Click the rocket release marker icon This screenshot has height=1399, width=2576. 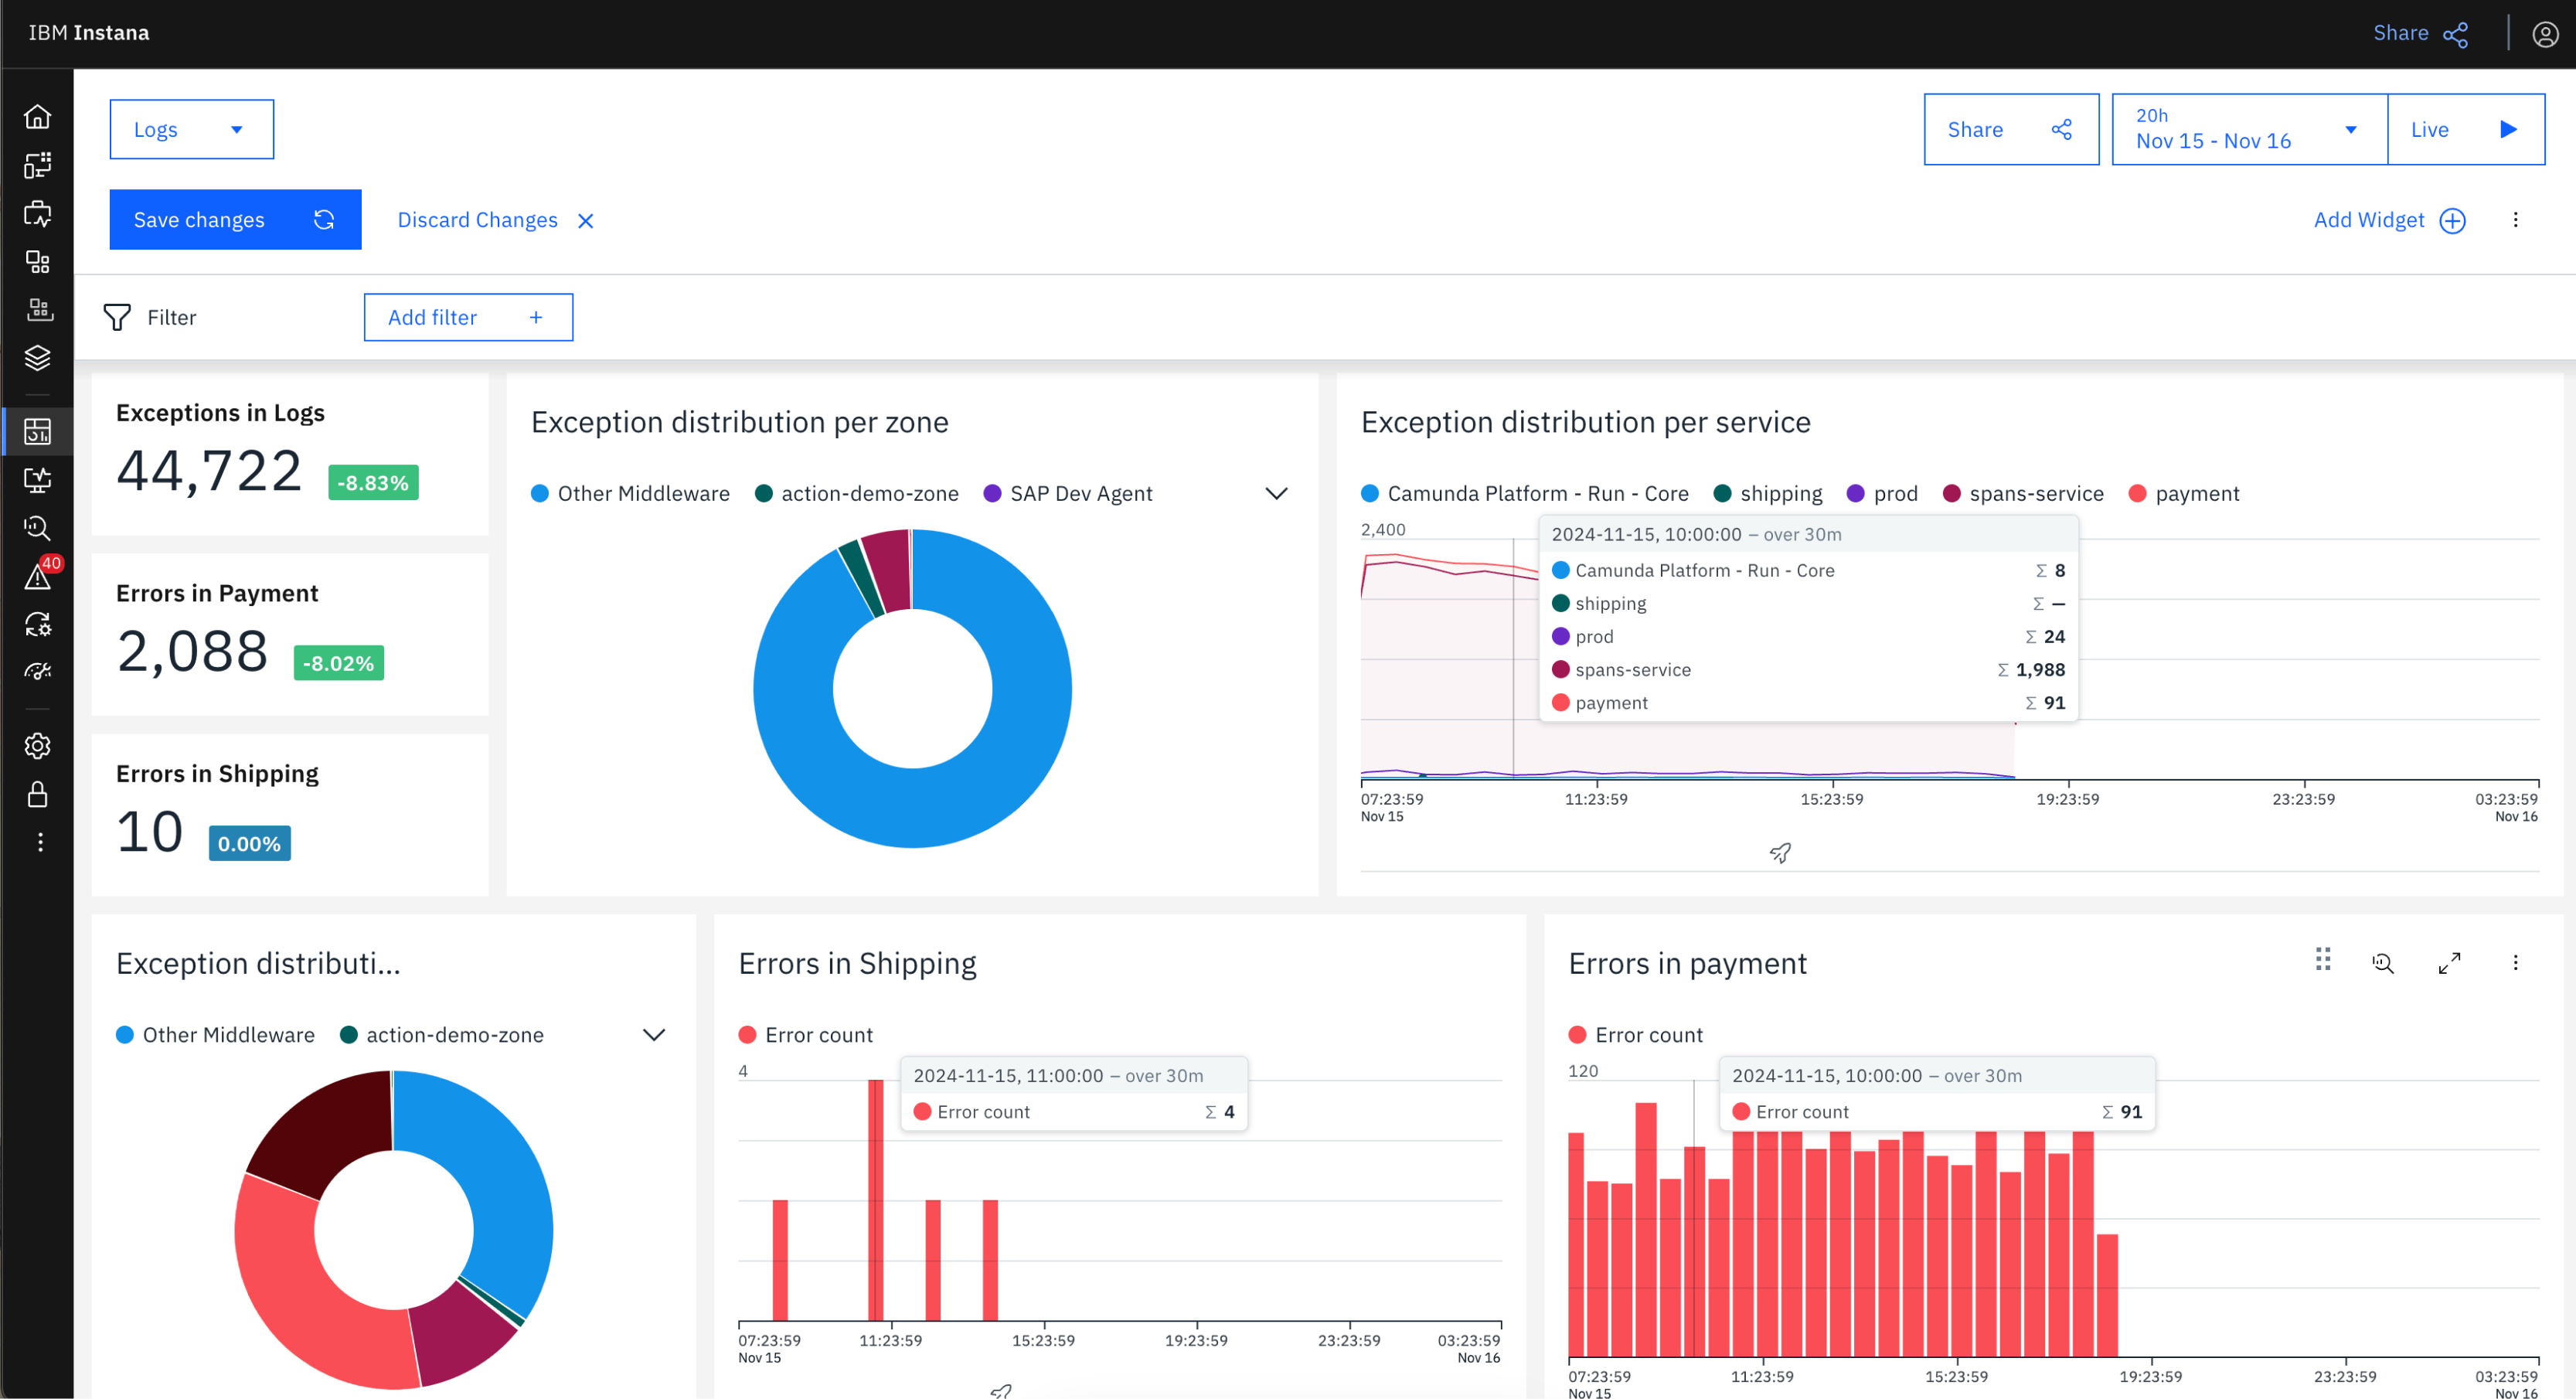point(1780,853)
